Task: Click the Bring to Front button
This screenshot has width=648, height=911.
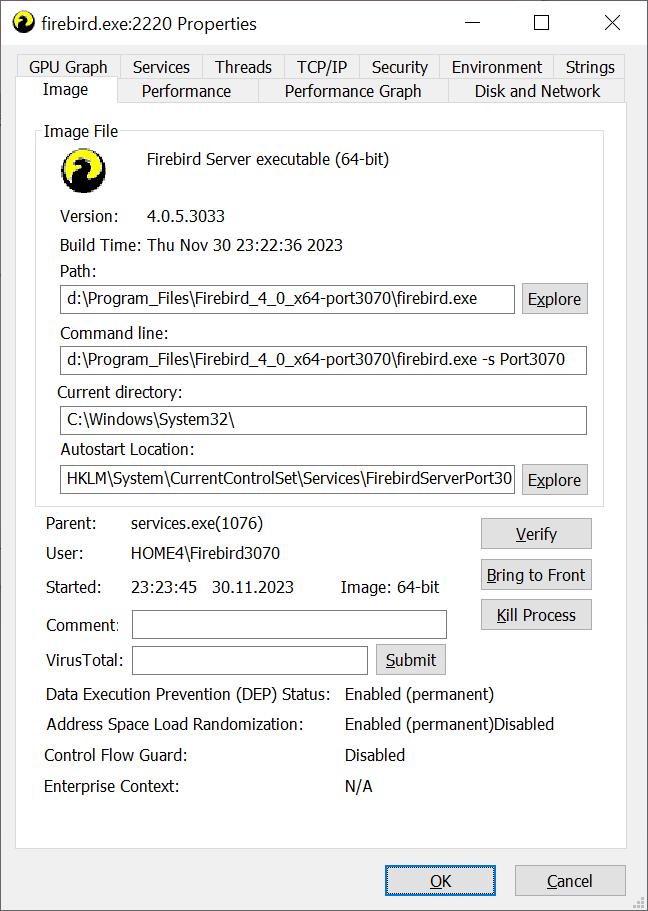Action: pyautogui.click(x=536, y=575)
